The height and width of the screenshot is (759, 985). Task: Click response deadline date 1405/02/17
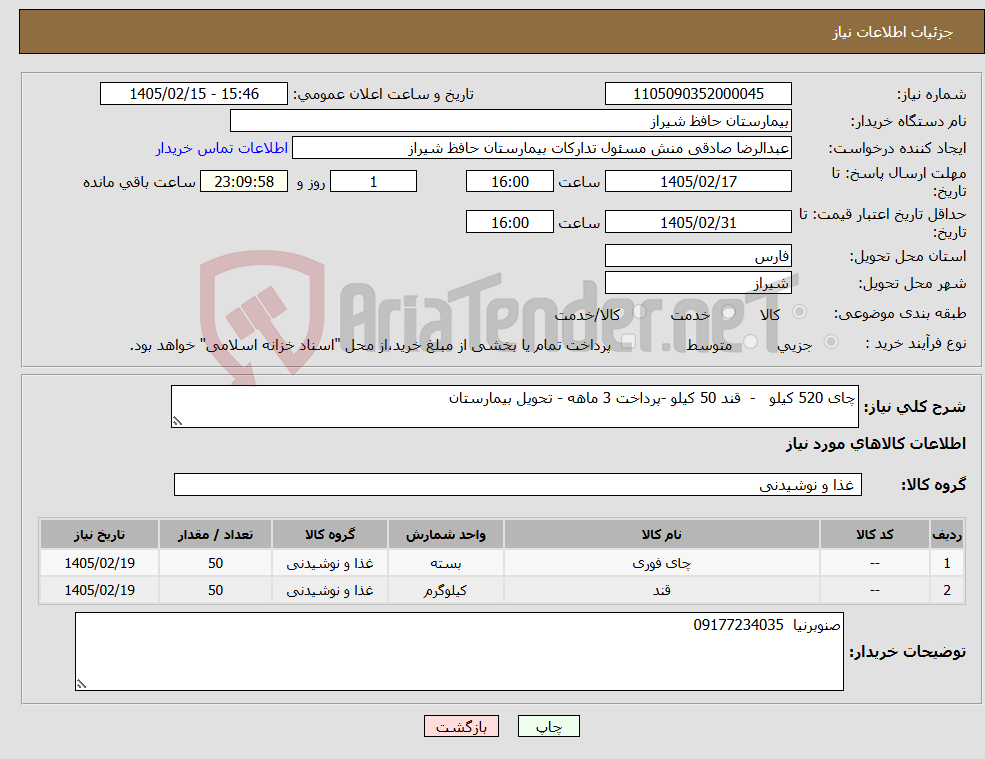pyautogui.click(x=698, y=182)
